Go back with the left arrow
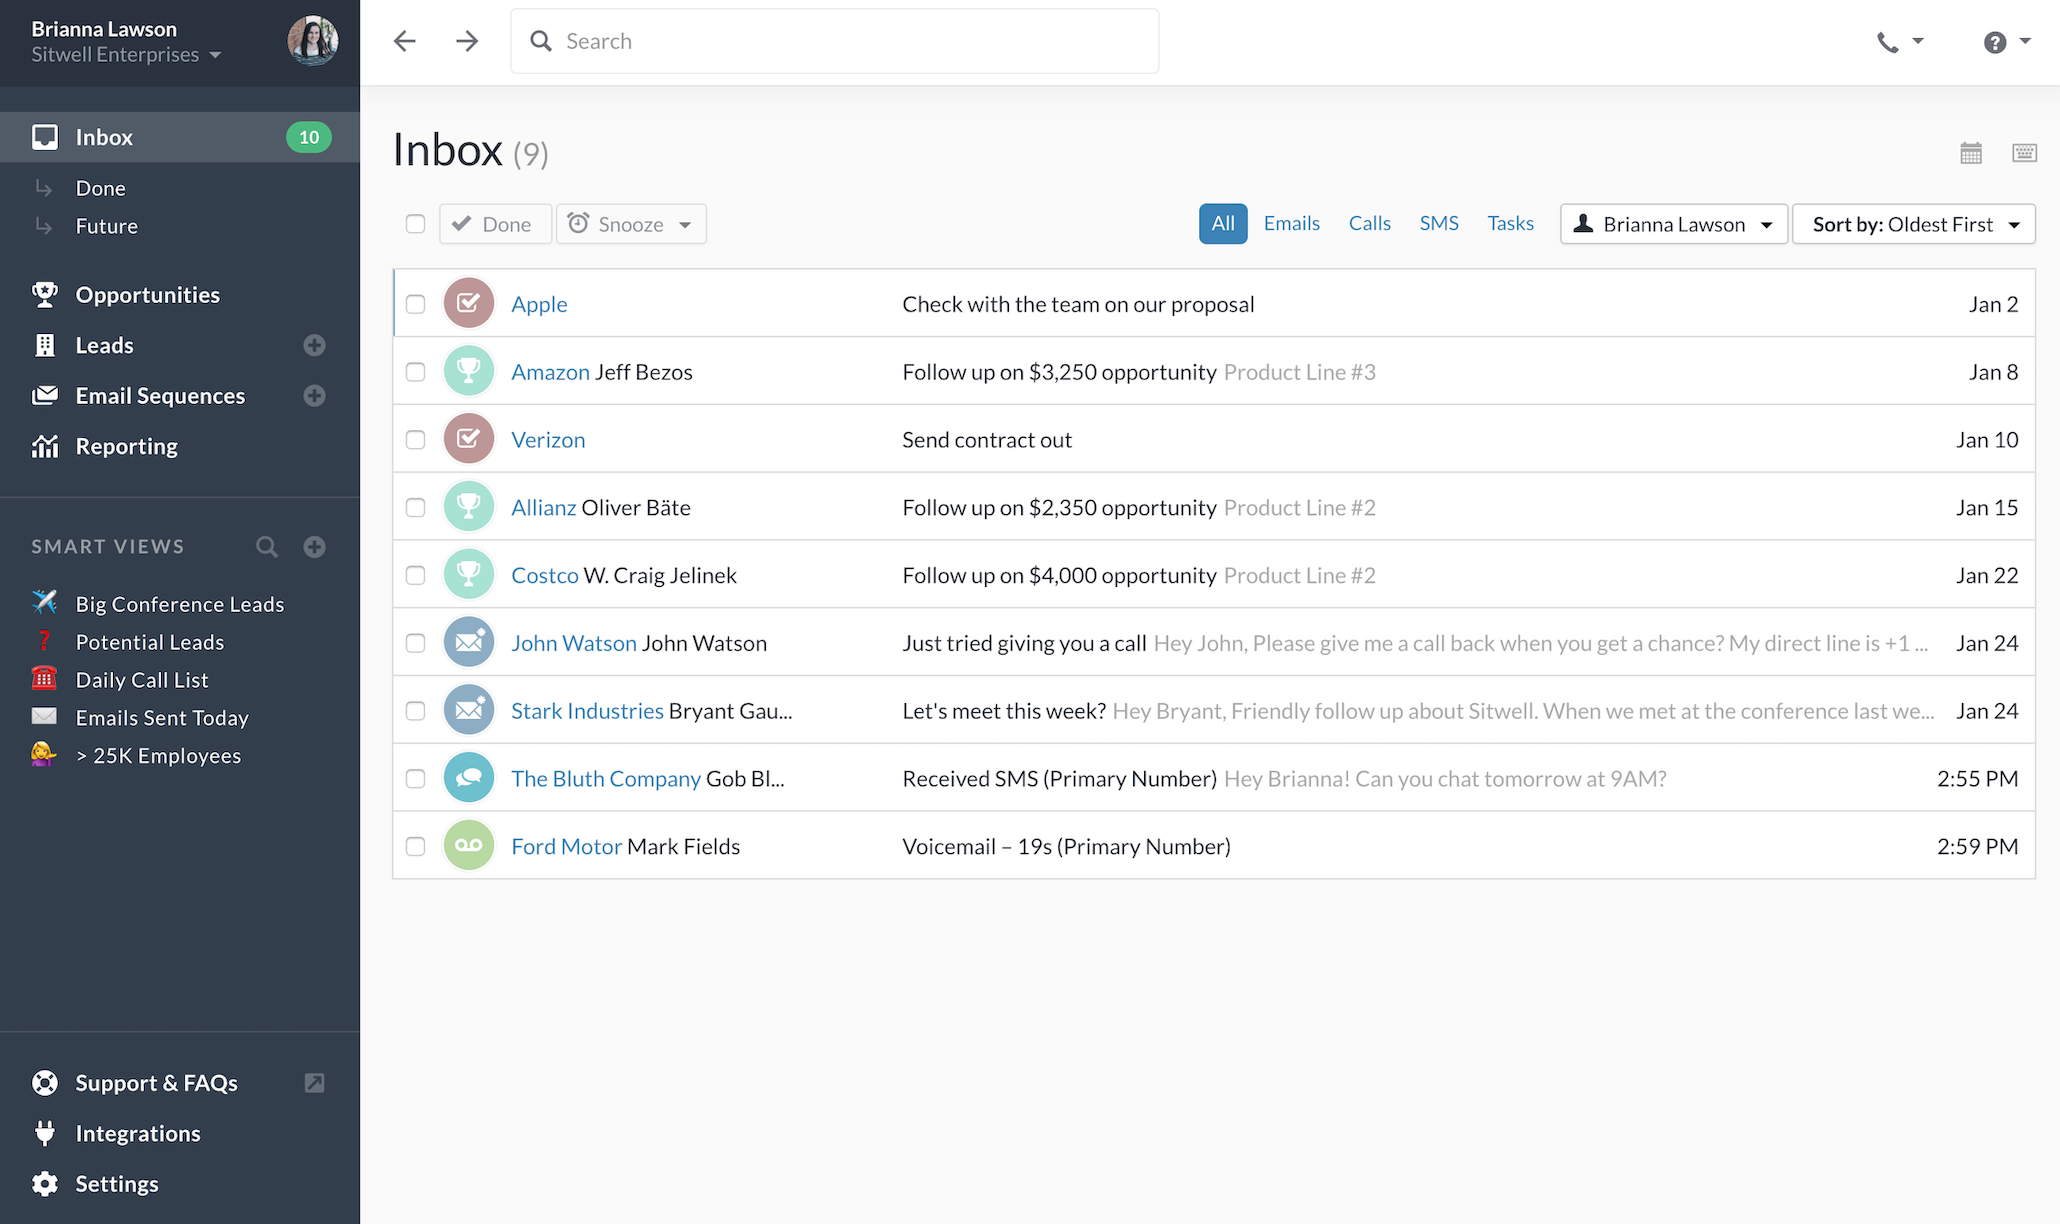2060x1224 pixels. click(x=405, y=41)
